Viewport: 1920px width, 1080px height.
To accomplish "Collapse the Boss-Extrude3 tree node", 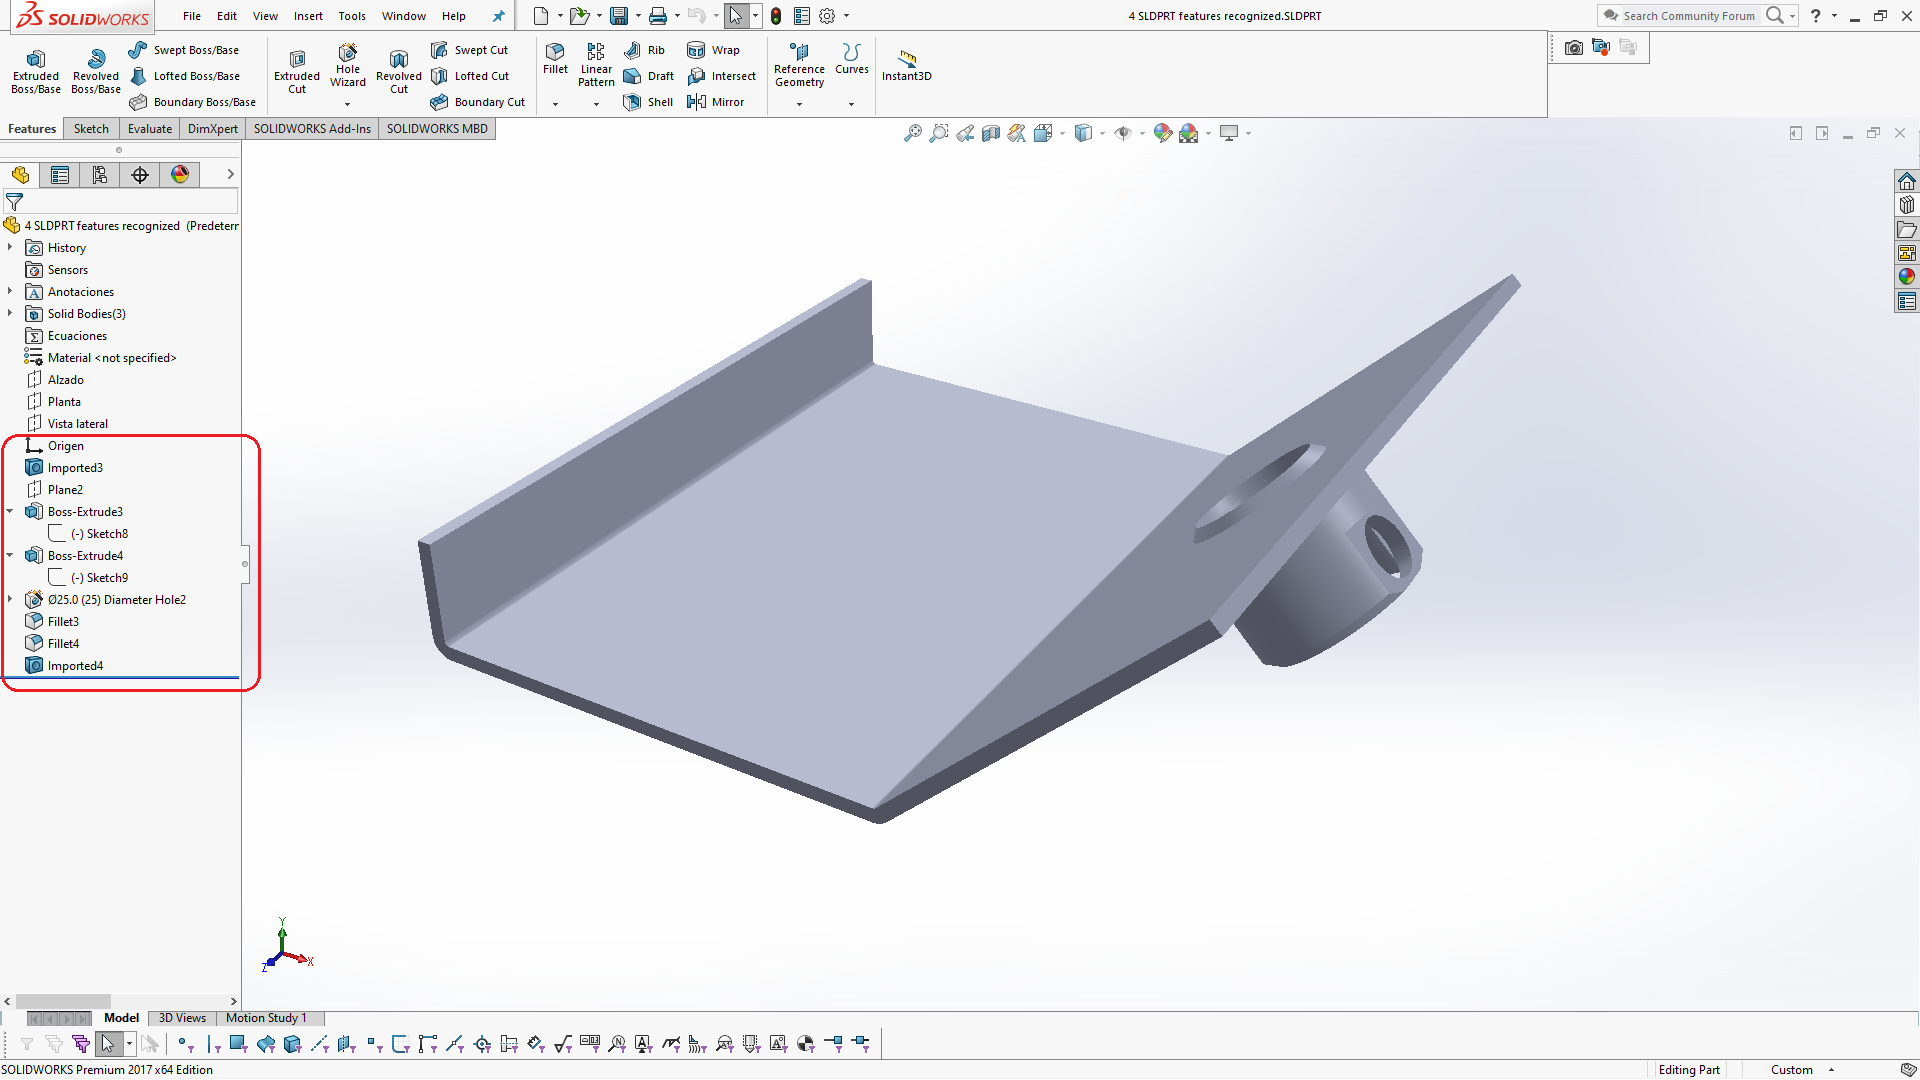I will pyautogui.click(x=10, y=511).
